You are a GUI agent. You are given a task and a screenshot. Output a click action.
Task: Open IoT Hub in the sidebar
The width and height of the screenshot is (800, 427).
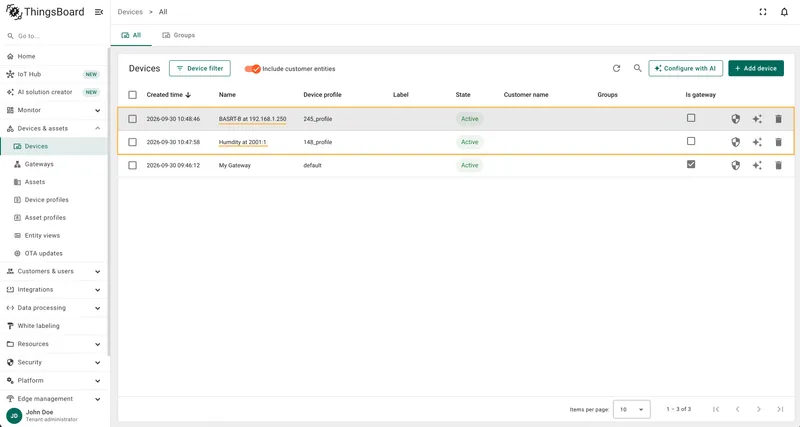click(x=54, y=74)
